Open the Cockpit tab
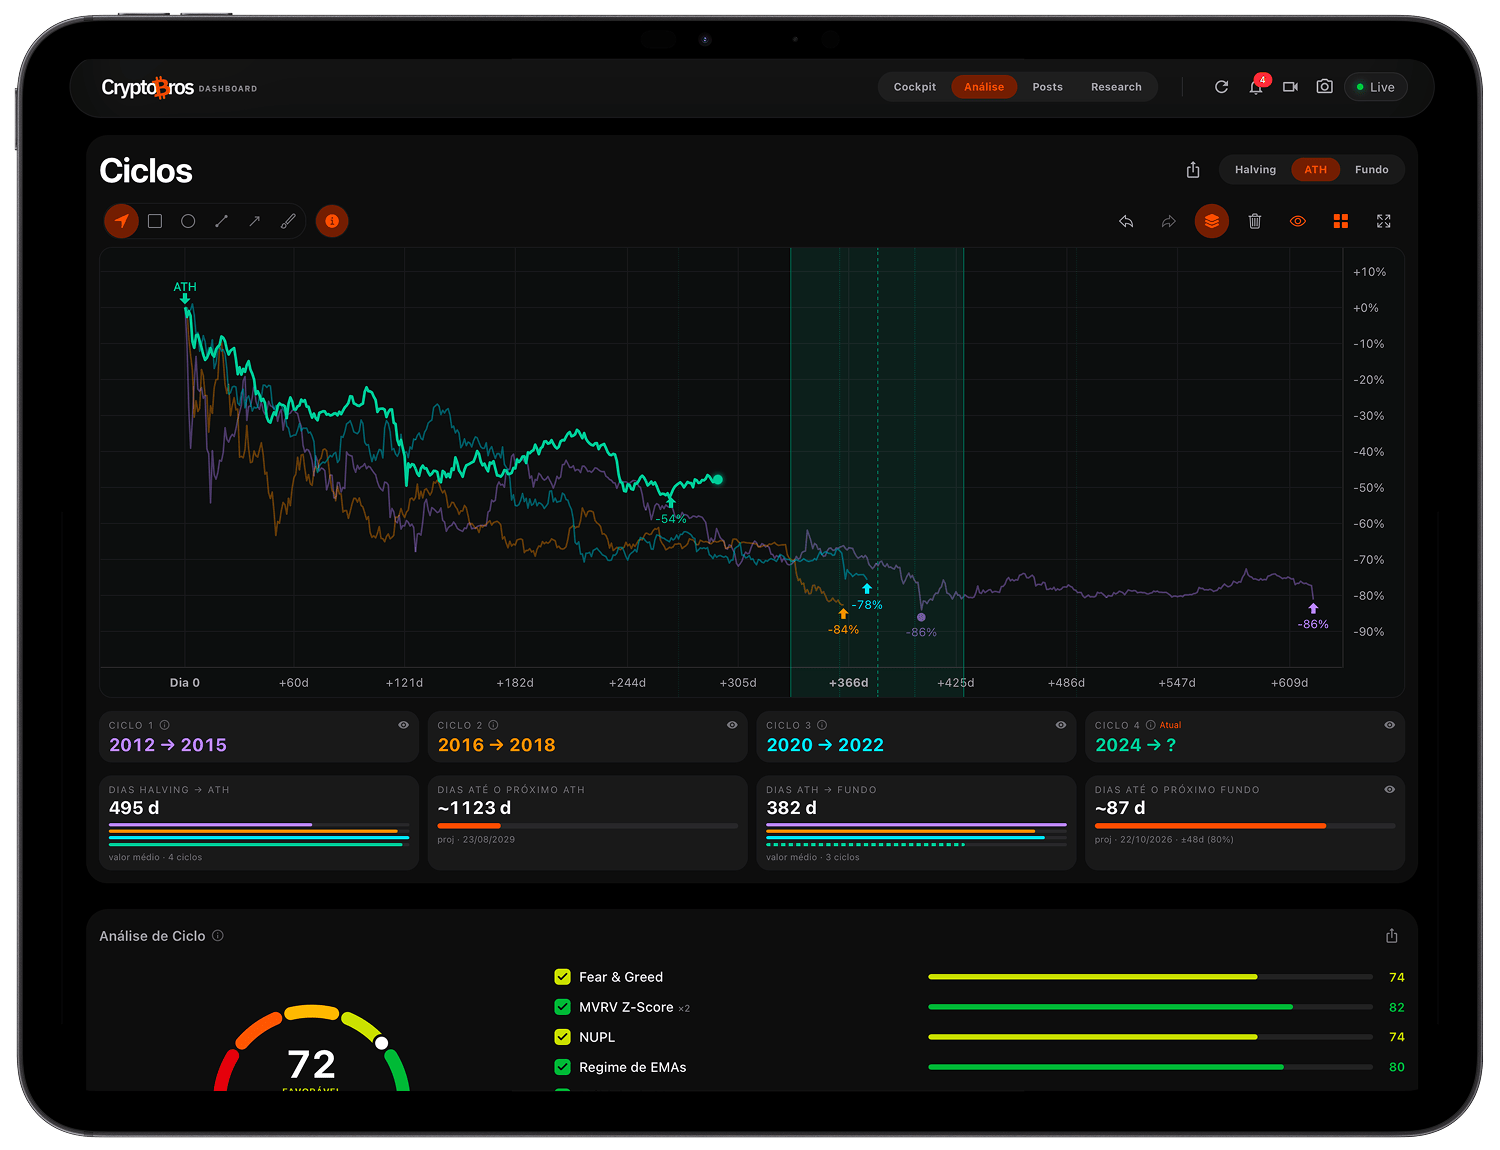 click(915, 87)
